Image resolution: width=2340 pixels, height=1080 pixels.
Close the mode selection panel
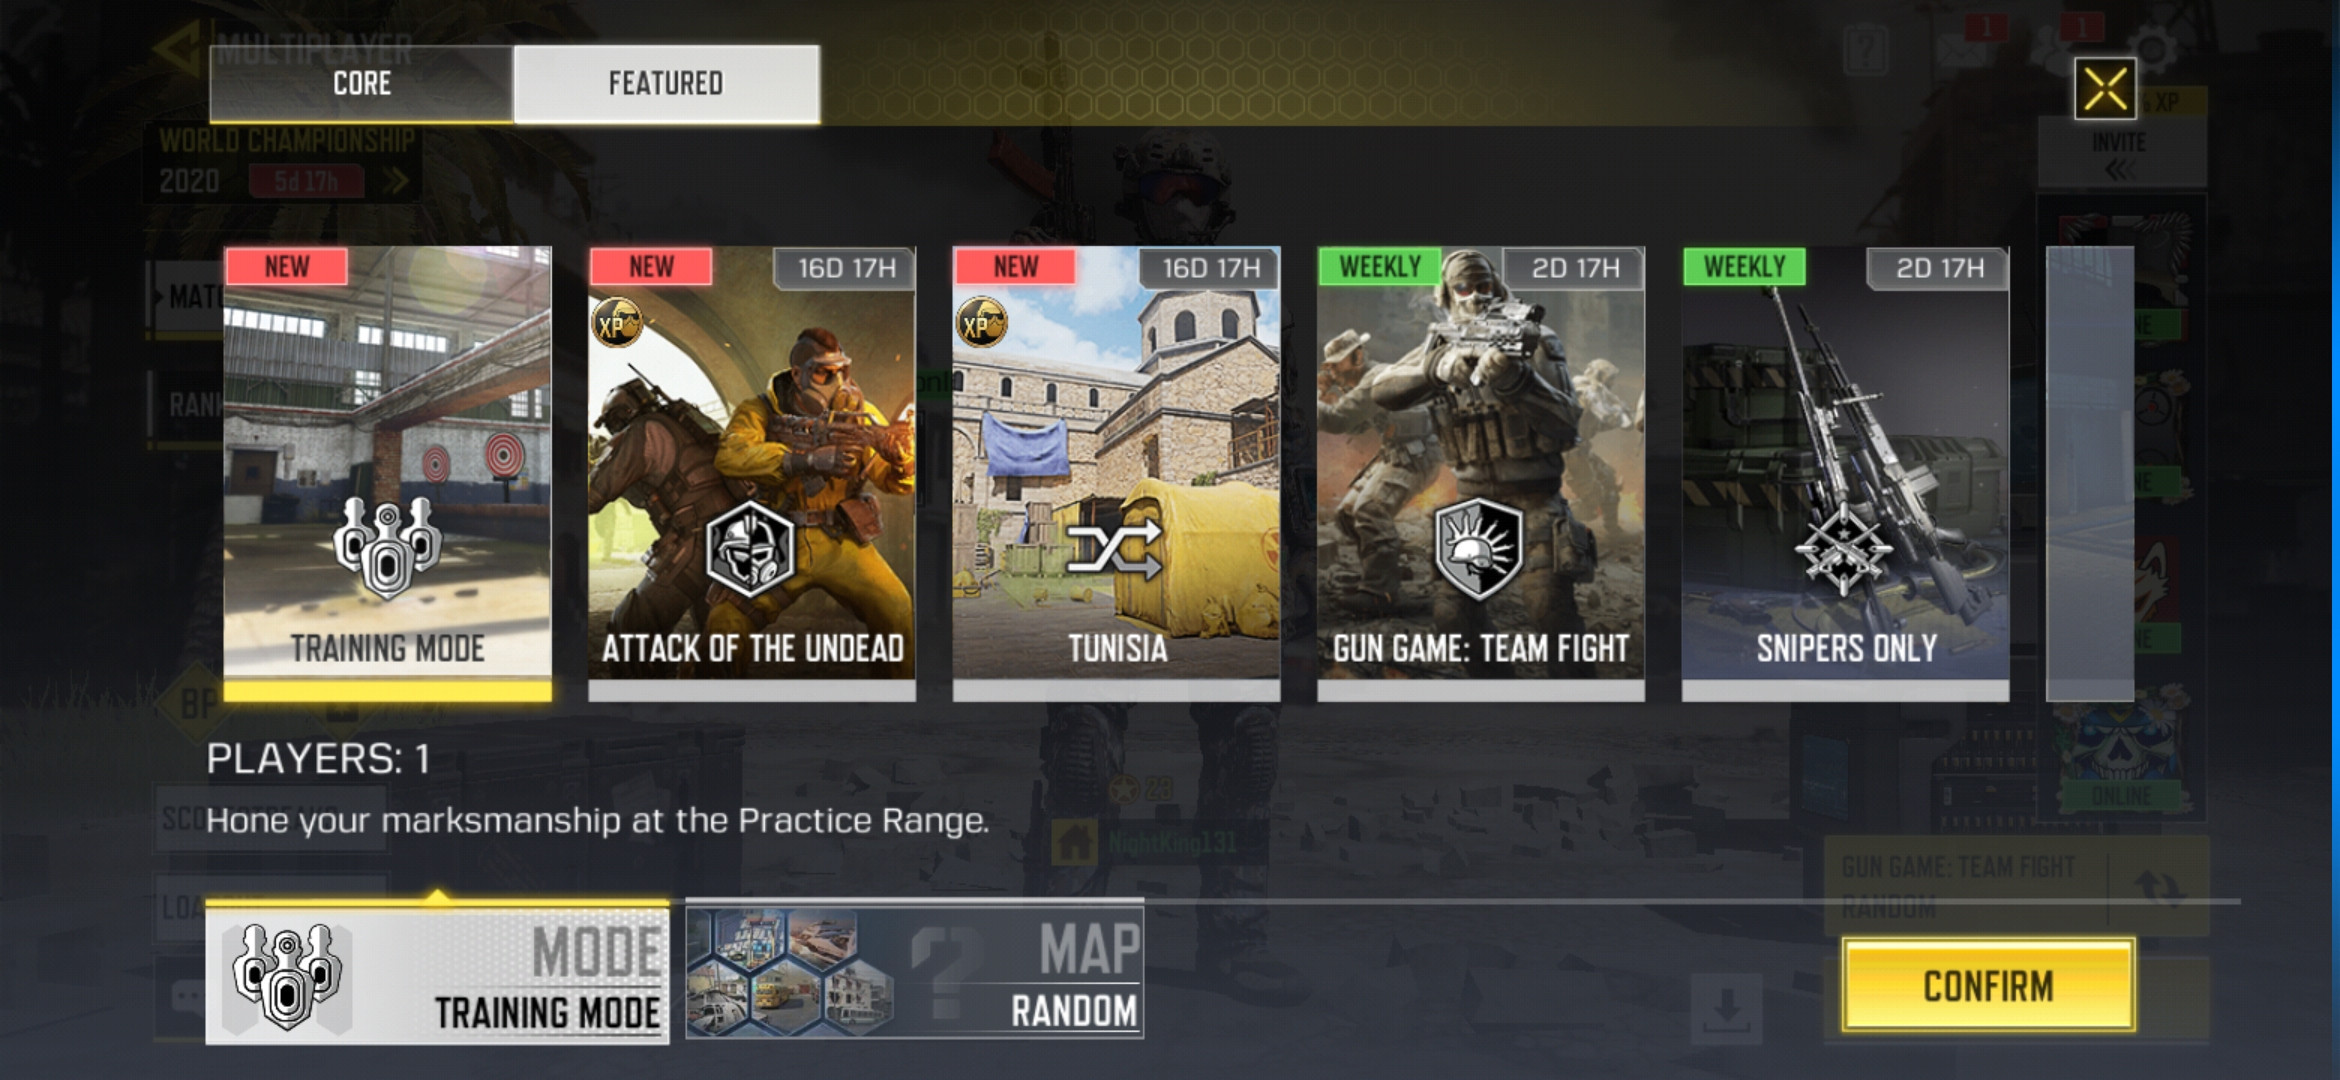click(x=2105, y=89)
